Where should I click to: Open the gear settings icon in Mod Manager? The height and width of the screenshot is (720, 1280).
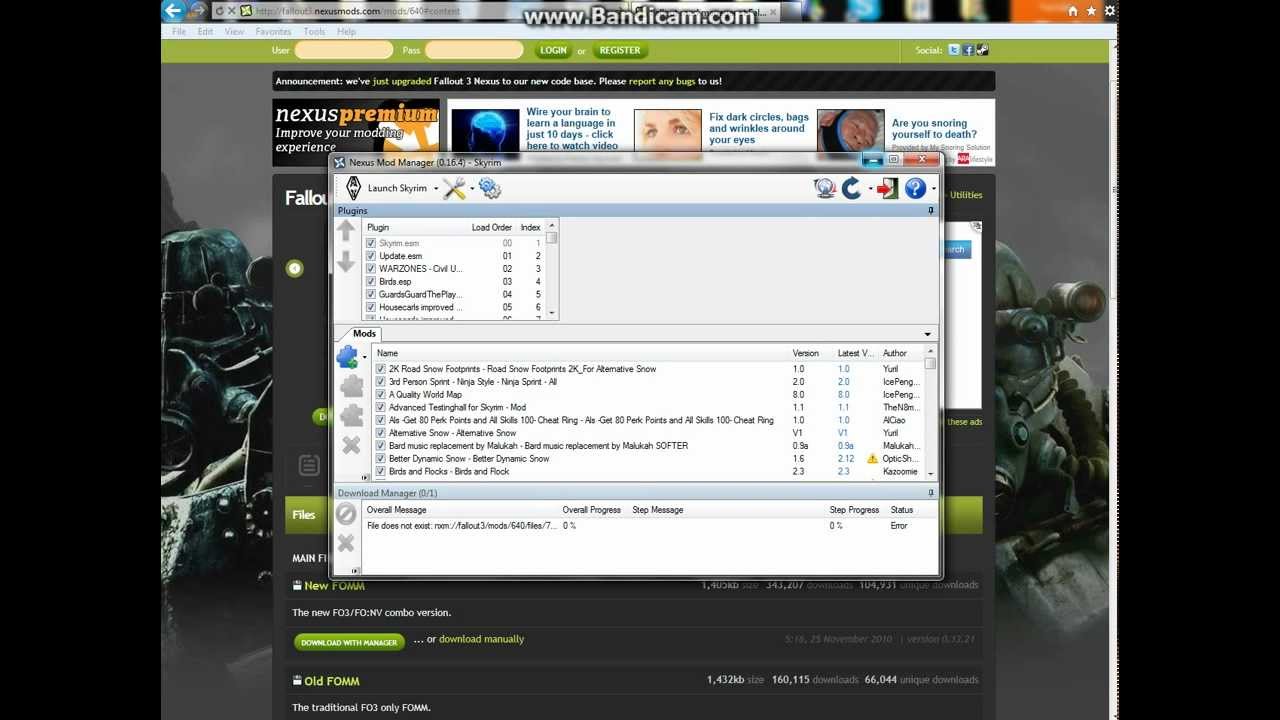tap(490, 188)
